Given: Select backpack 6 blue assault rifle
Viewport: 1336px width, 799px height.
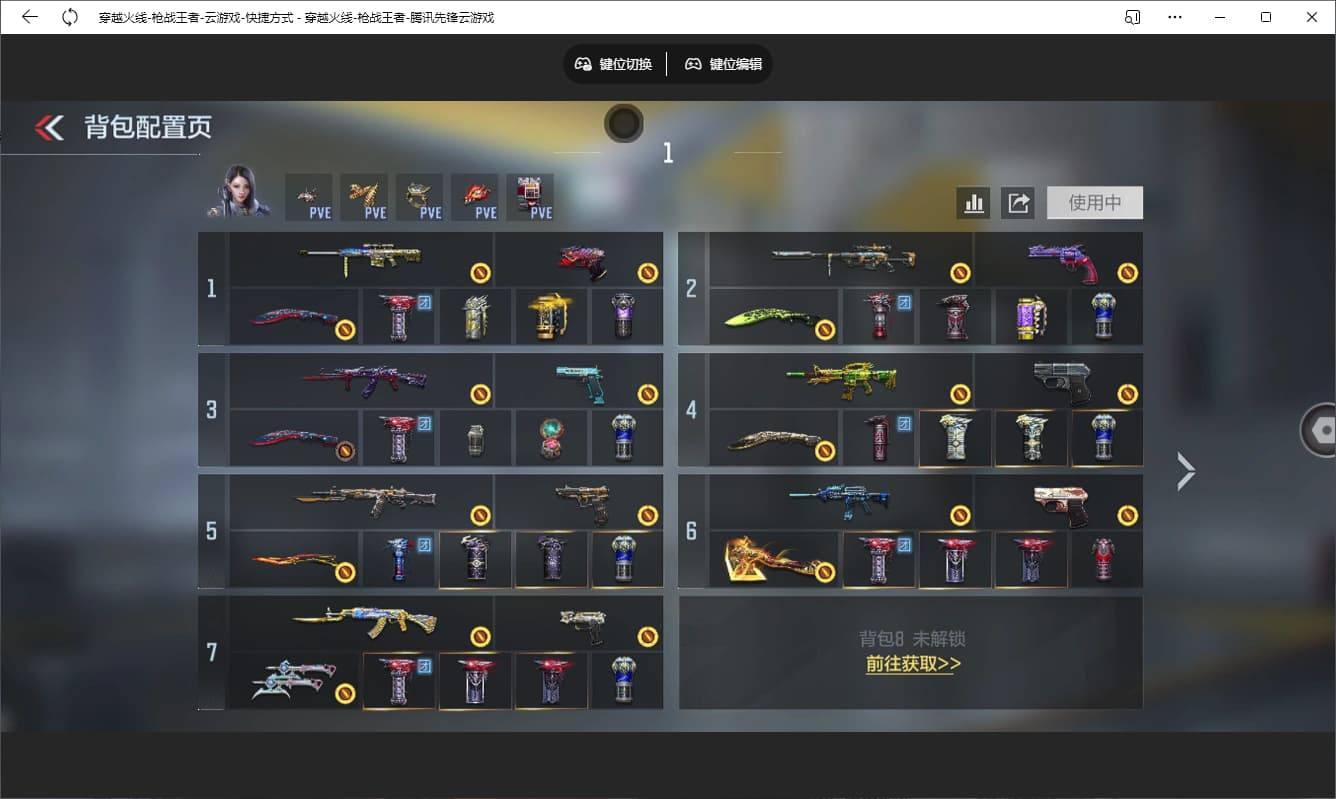Looking at the screenshot, I should 841,502.
